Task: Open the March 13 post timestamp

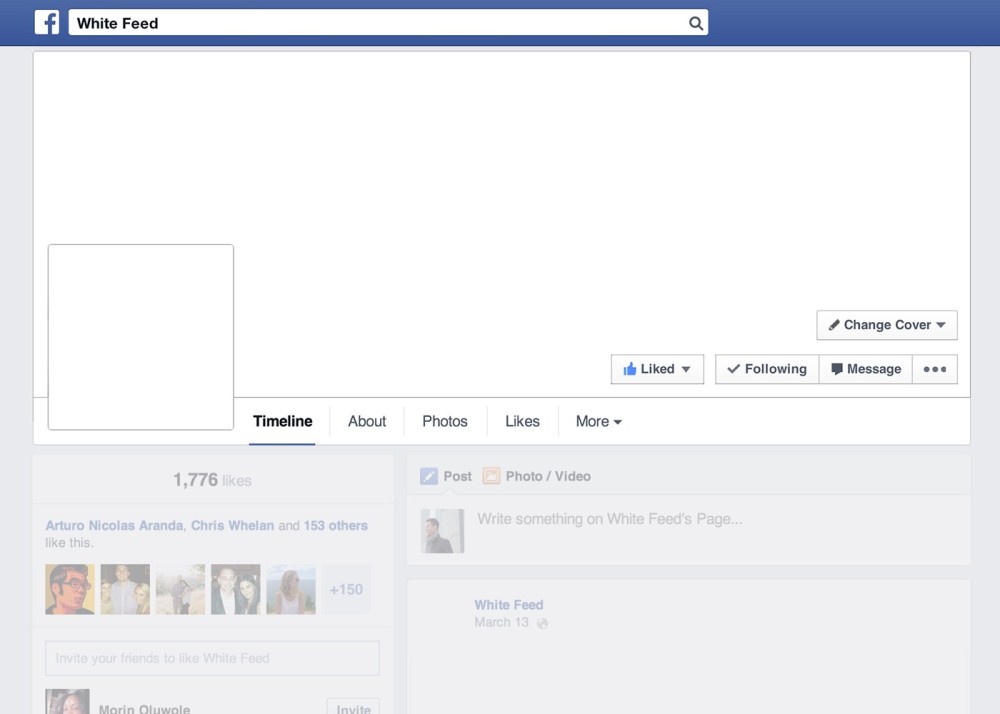Action: (x=501, y=622)
